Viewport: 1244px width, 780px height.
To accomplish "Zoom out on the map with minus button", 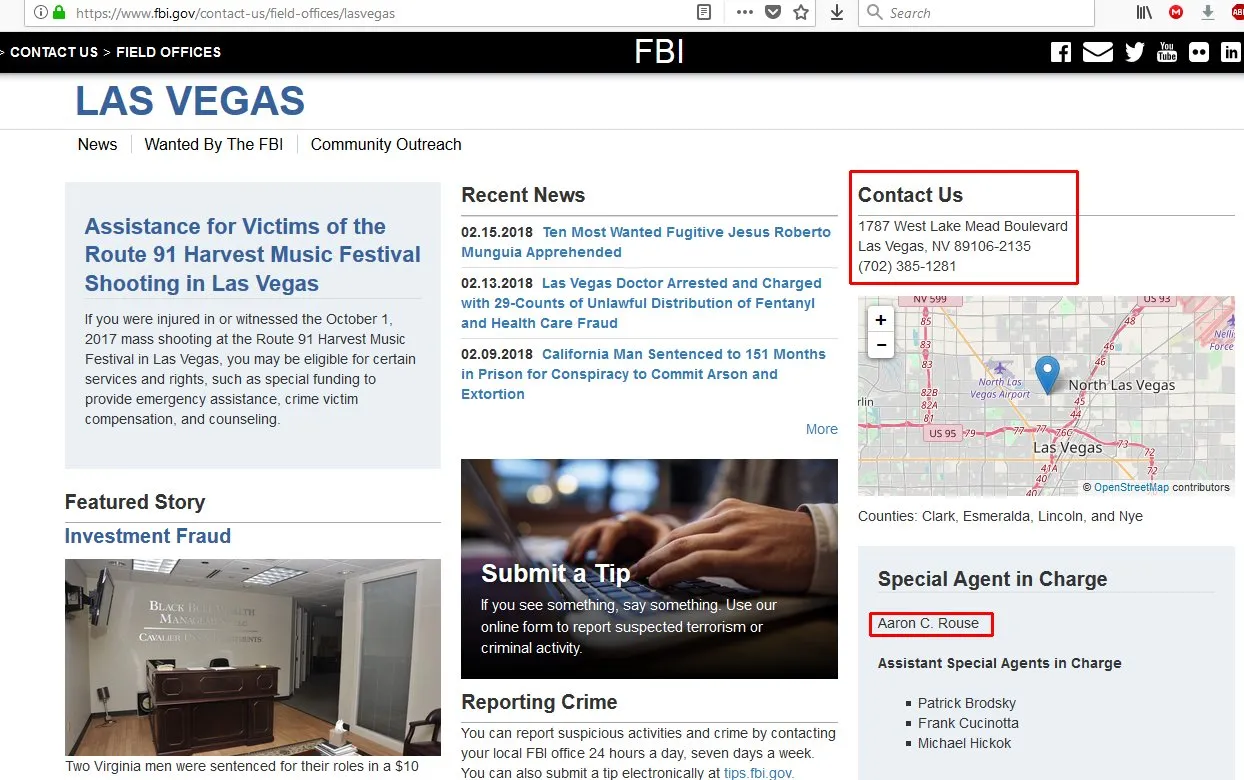I will point(880,345).
